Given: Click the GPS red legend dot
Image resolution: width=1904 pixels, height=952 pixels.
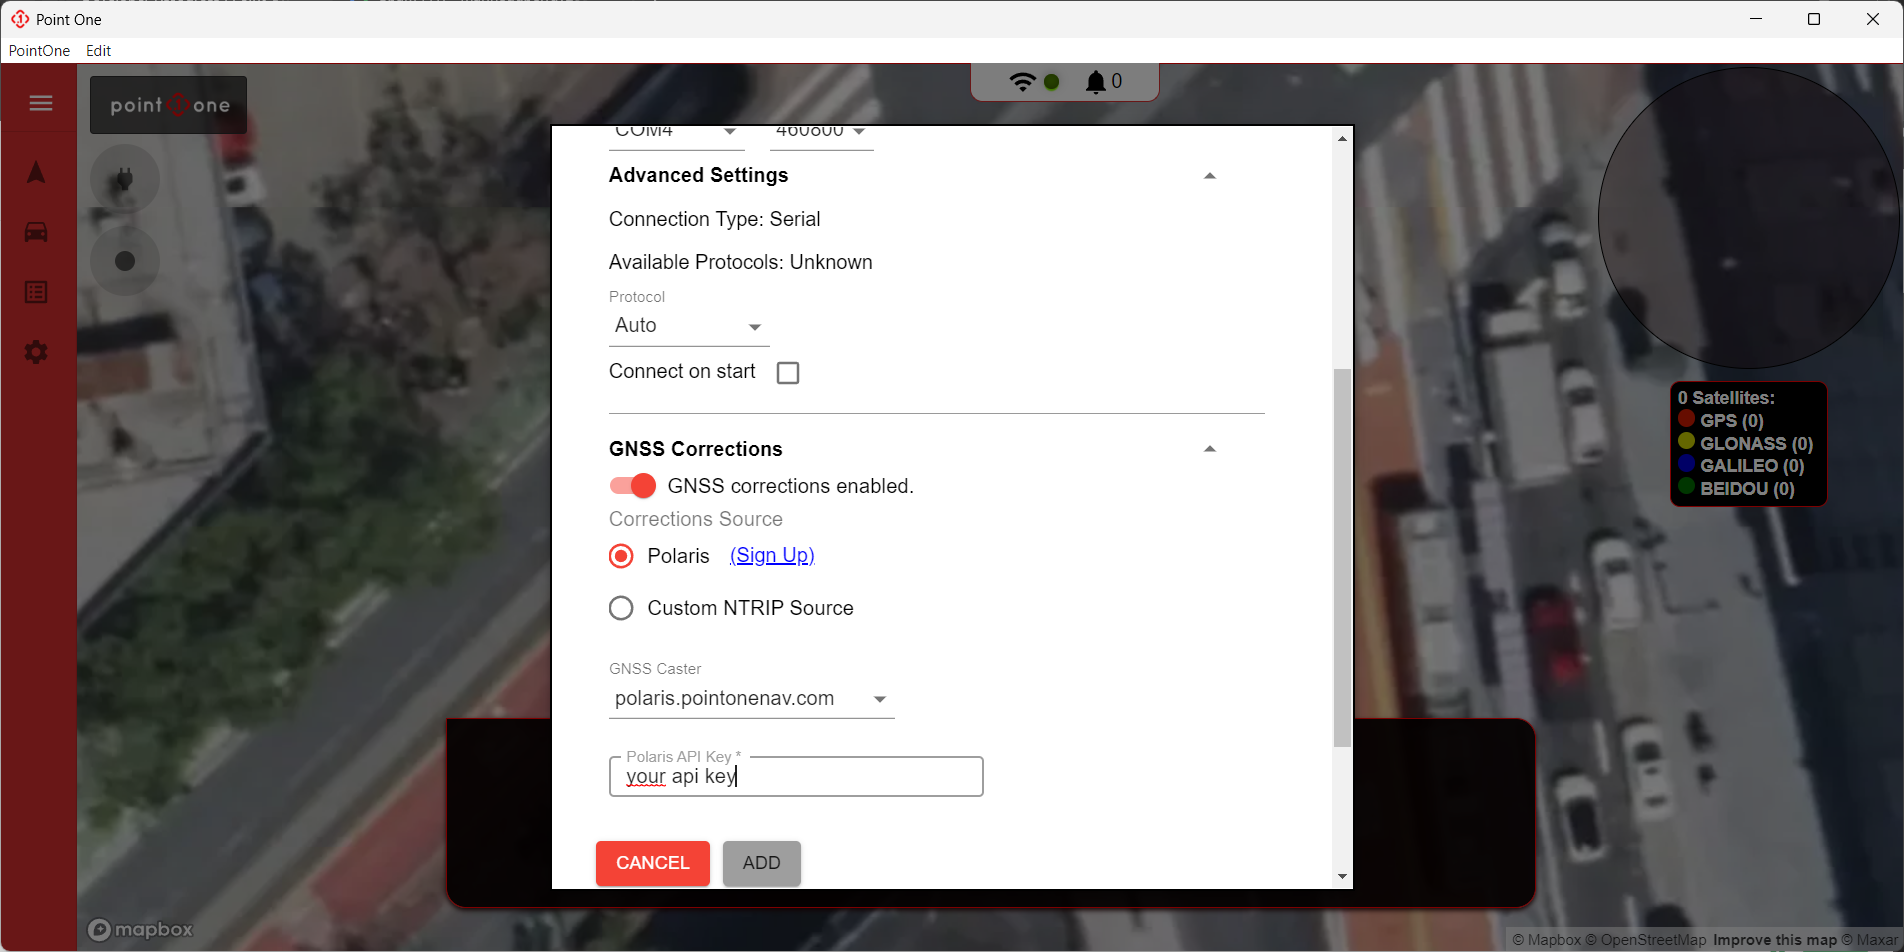Looking at the screenshot, I should click(x=1686, y=419).
